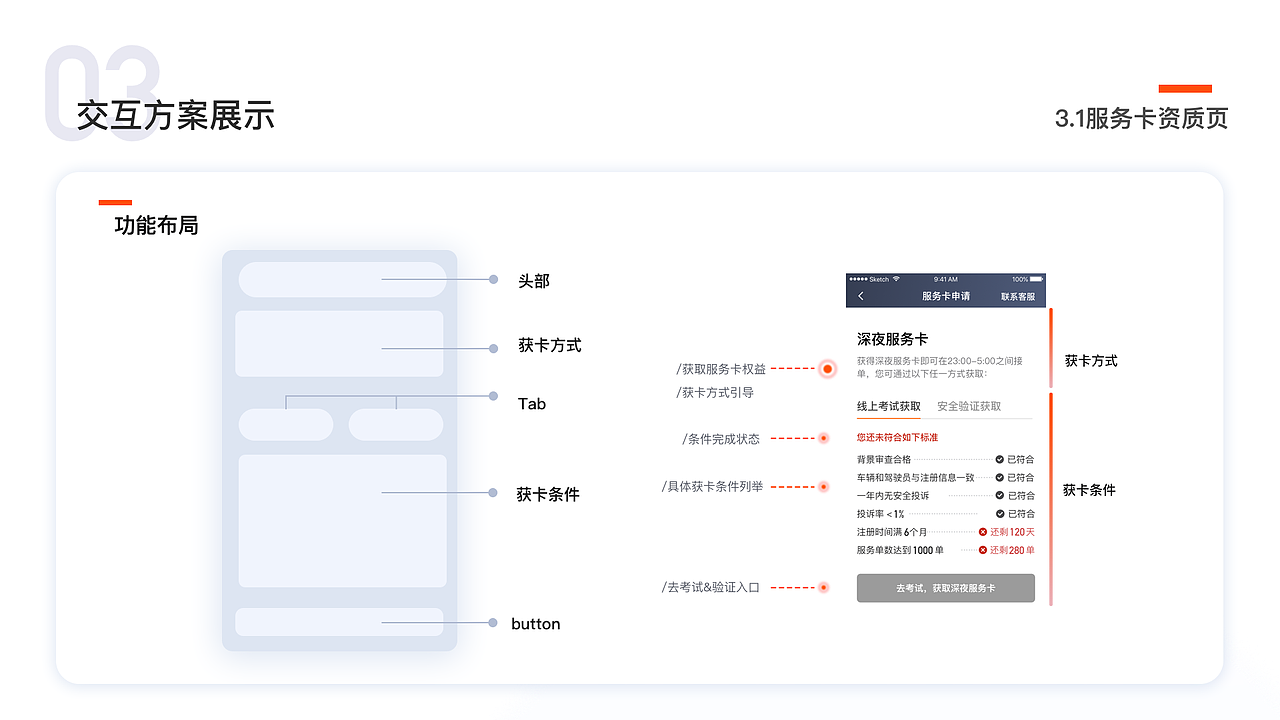Select the 线上考试获取 tab

tap(889, 406)
